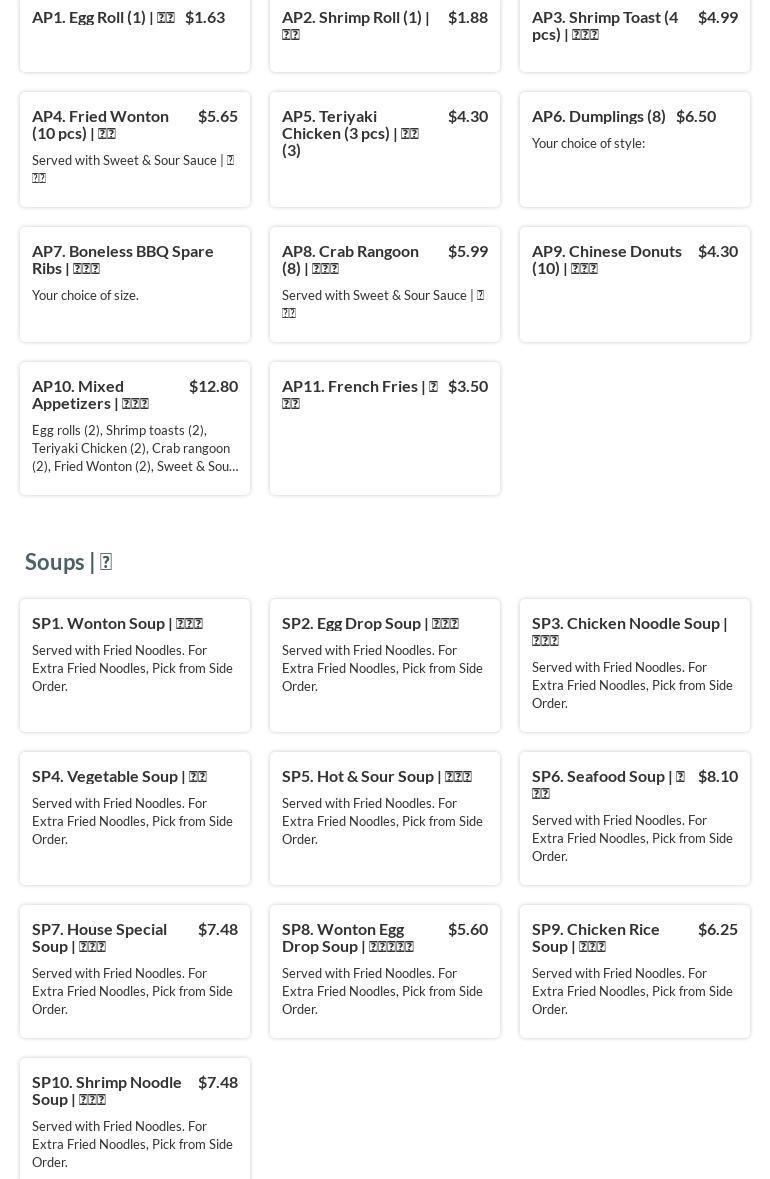Open SP1 Wonton Soup item

click(134, 665)
